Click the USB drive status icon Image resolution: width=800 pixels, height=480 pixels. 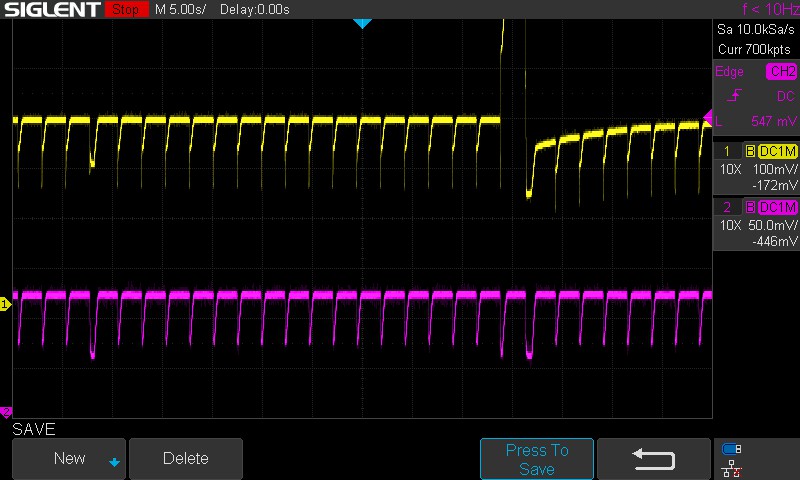tap(731, 449)
